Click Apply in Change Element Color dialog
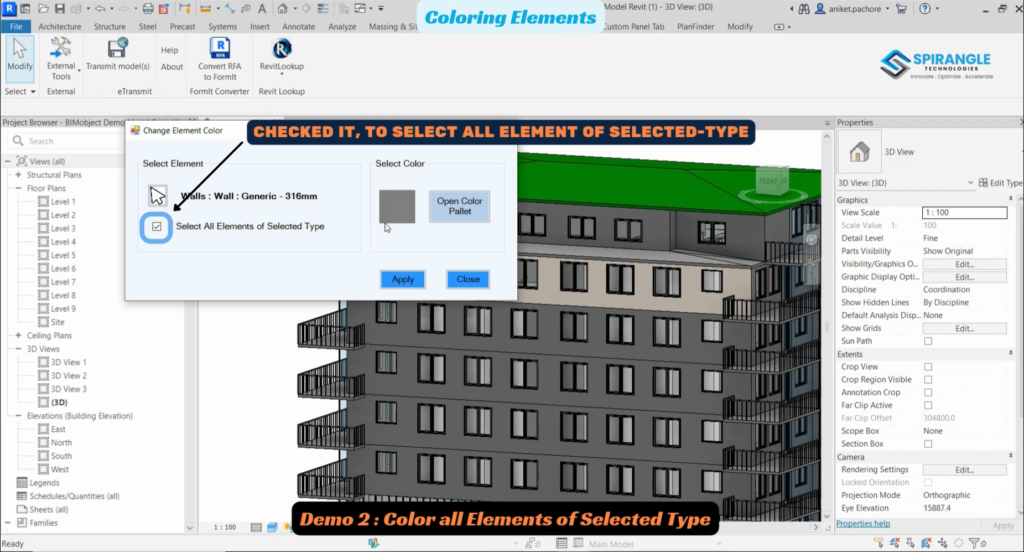The width and height of the screenshot is (1024, 552). click(403, 280)
